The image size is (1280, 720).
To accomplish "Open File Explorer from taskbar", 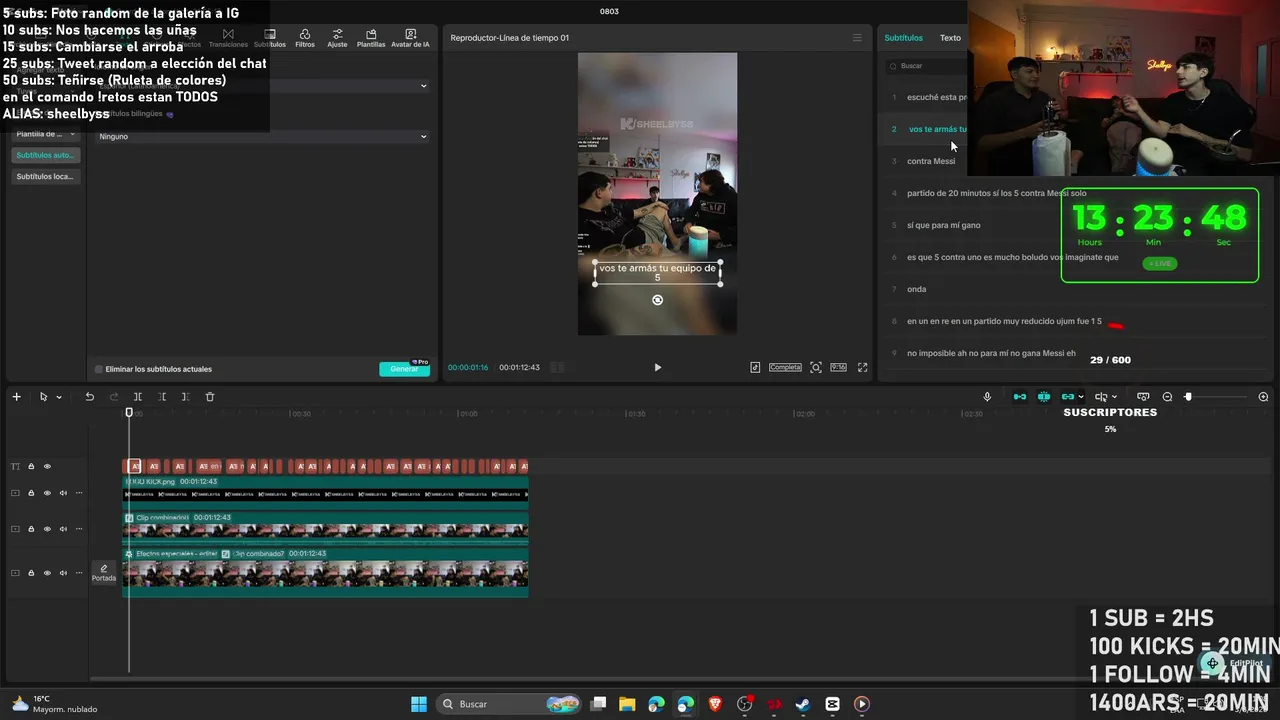I will [627, 704].
